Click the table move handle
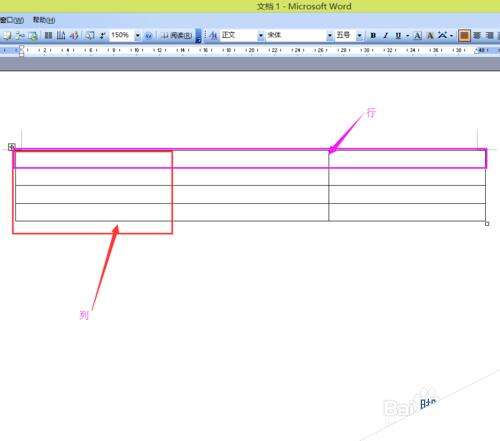This screenshot has width=500, height=441. [x=12, y=147]
